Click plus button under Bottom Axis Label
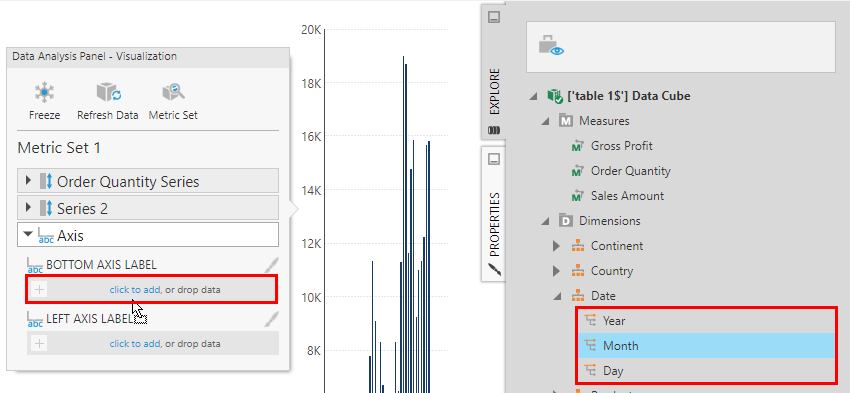The height and width of the screenshot is (393, 850). coord(39,289)
